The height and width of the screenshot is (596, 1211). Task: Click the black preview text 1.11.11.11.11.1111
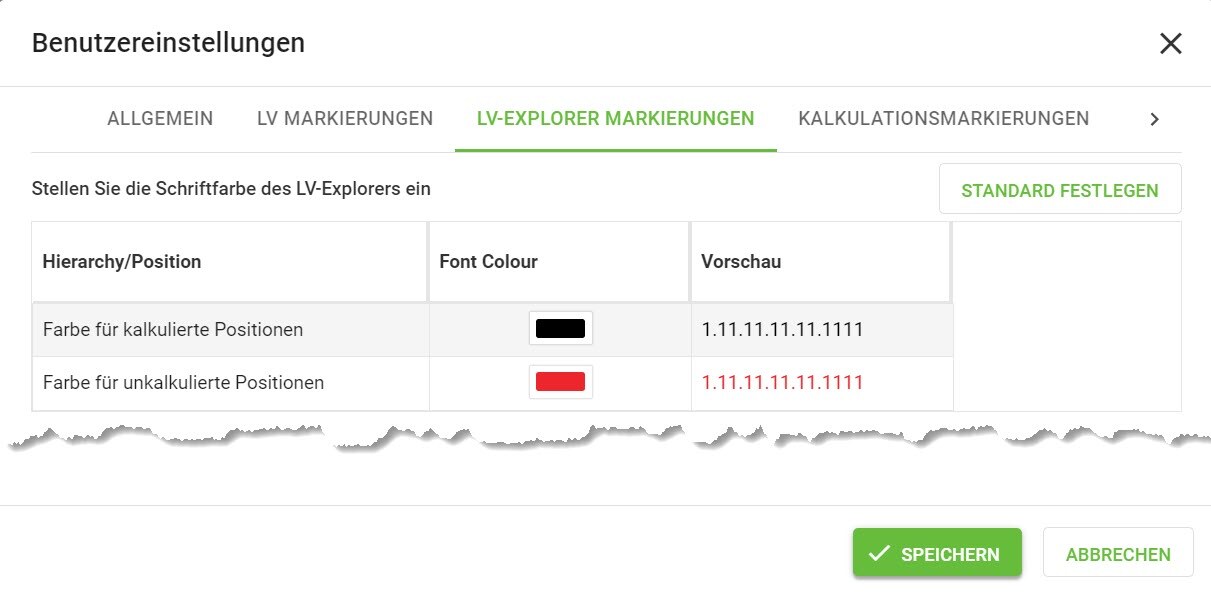(782, 329)
